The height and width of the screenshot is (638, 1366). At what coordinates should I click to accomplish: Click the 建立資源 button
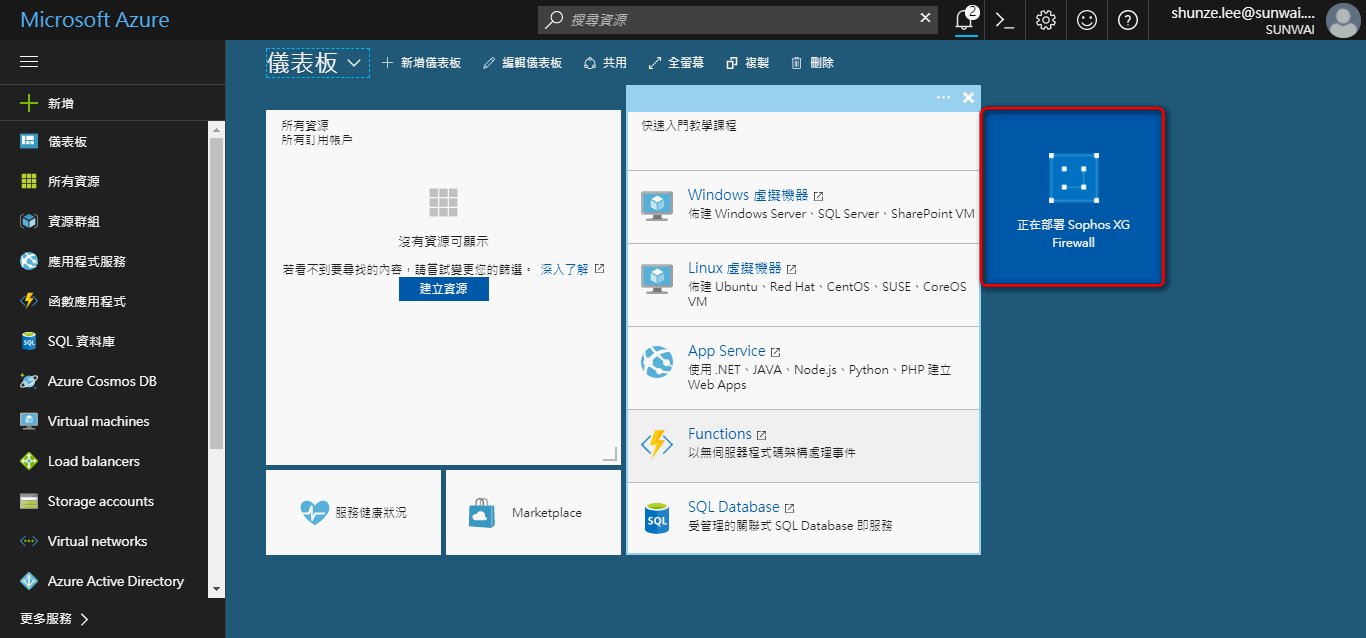tap(443, 289)
